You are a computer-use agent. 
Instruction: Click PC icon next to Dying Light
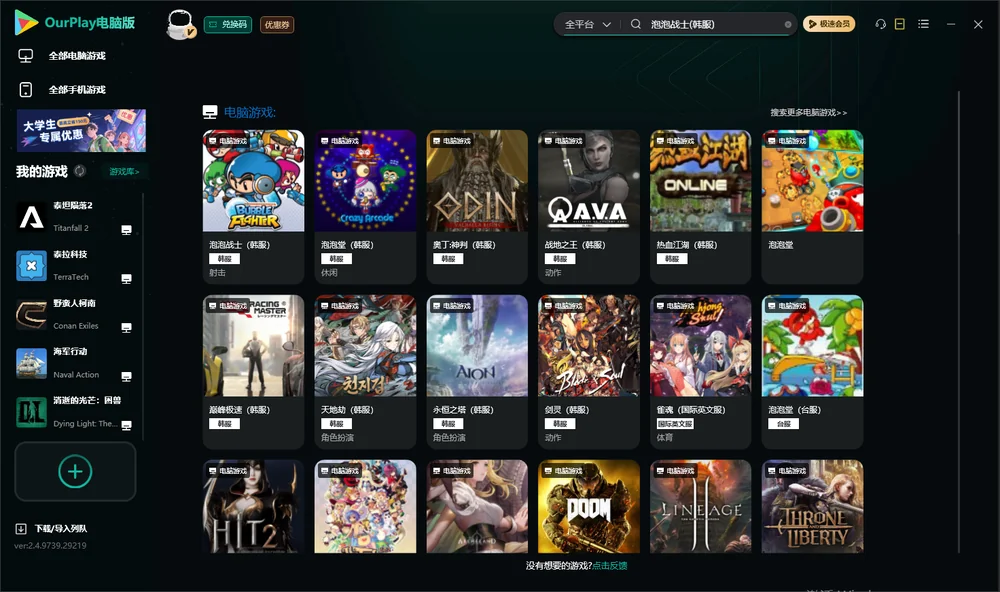point(126,426)
